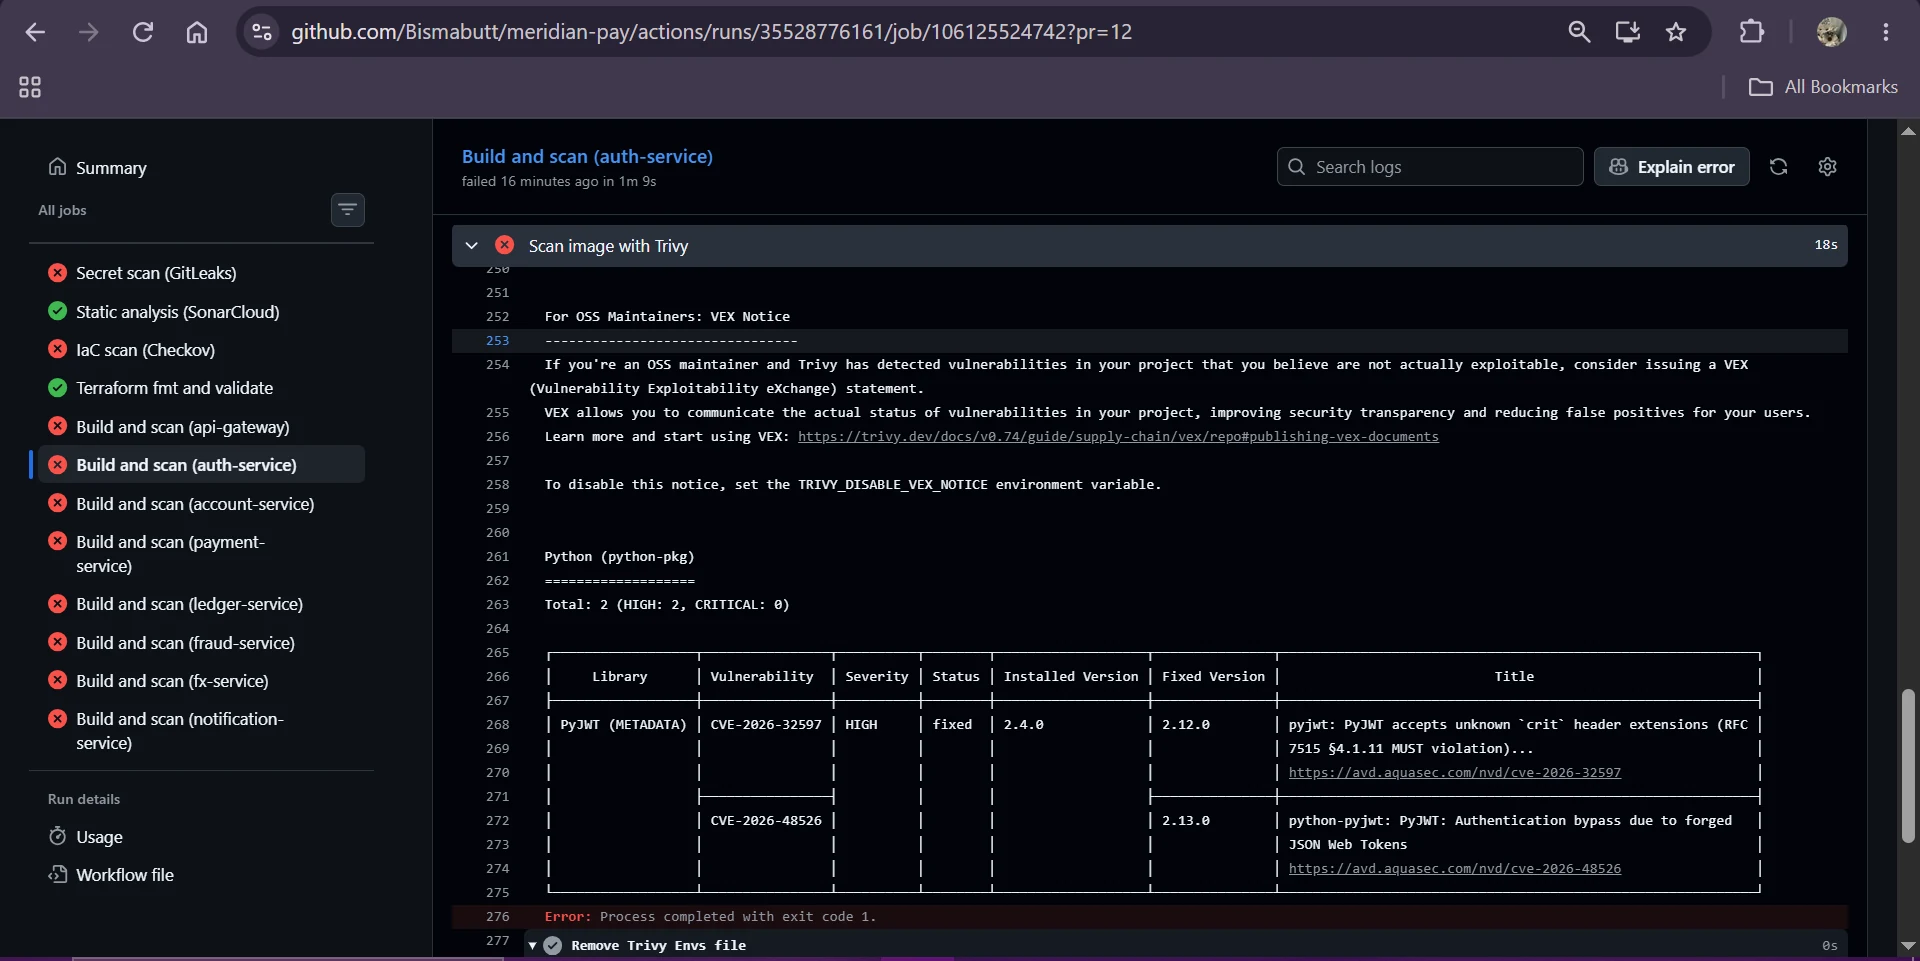Click the GitHub URL address bar
This screenshot has height=961, width=1920.
711,32
